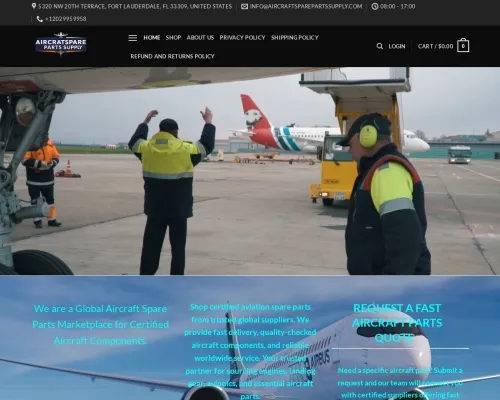Image resolution: width=500 pixels, height=400 pixels.
Task: Open the Shop menu item
Action: [x=173, y=38]
